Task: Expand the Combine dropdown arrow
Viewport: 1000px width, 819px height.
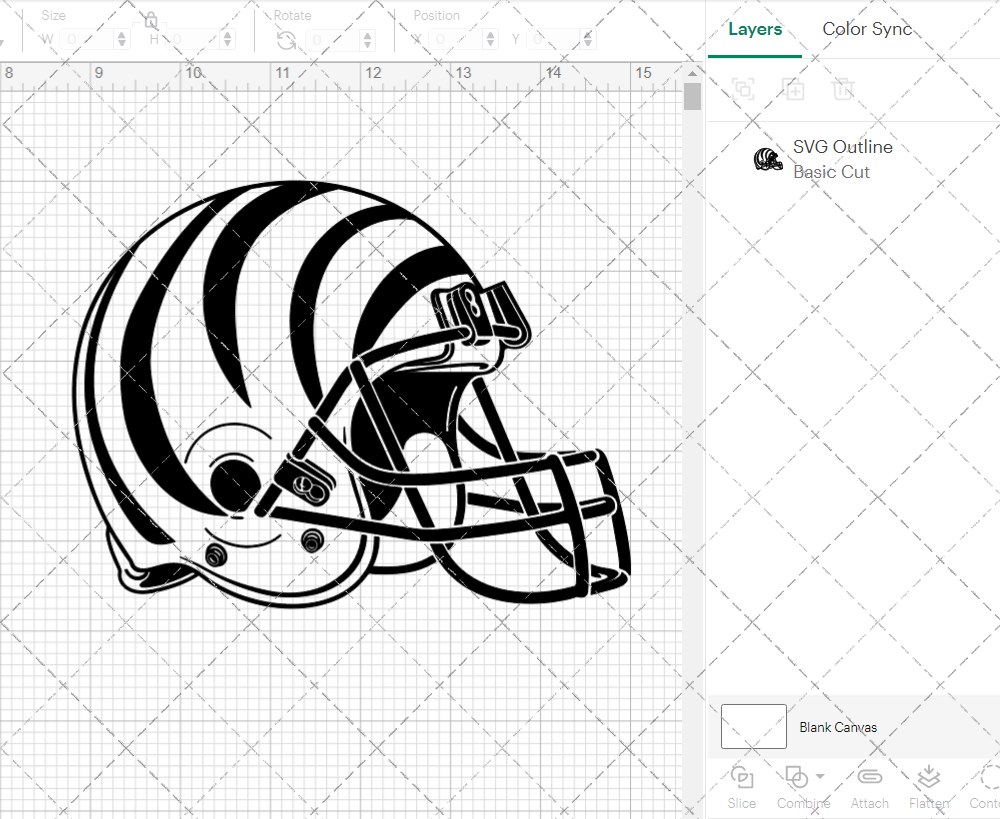Action: (820, 776)
